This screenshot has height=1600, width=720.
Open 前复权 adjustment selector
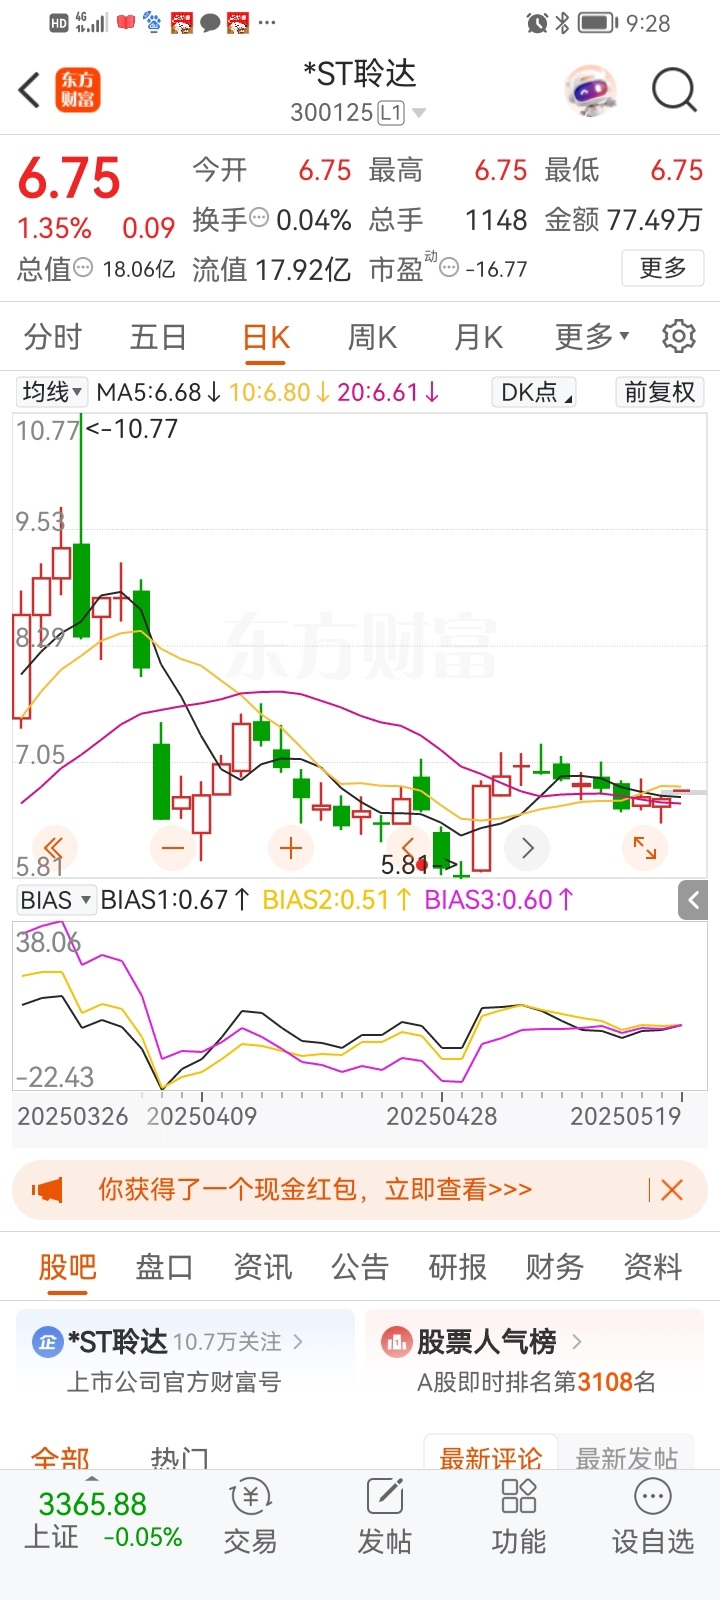coord(660,391)
